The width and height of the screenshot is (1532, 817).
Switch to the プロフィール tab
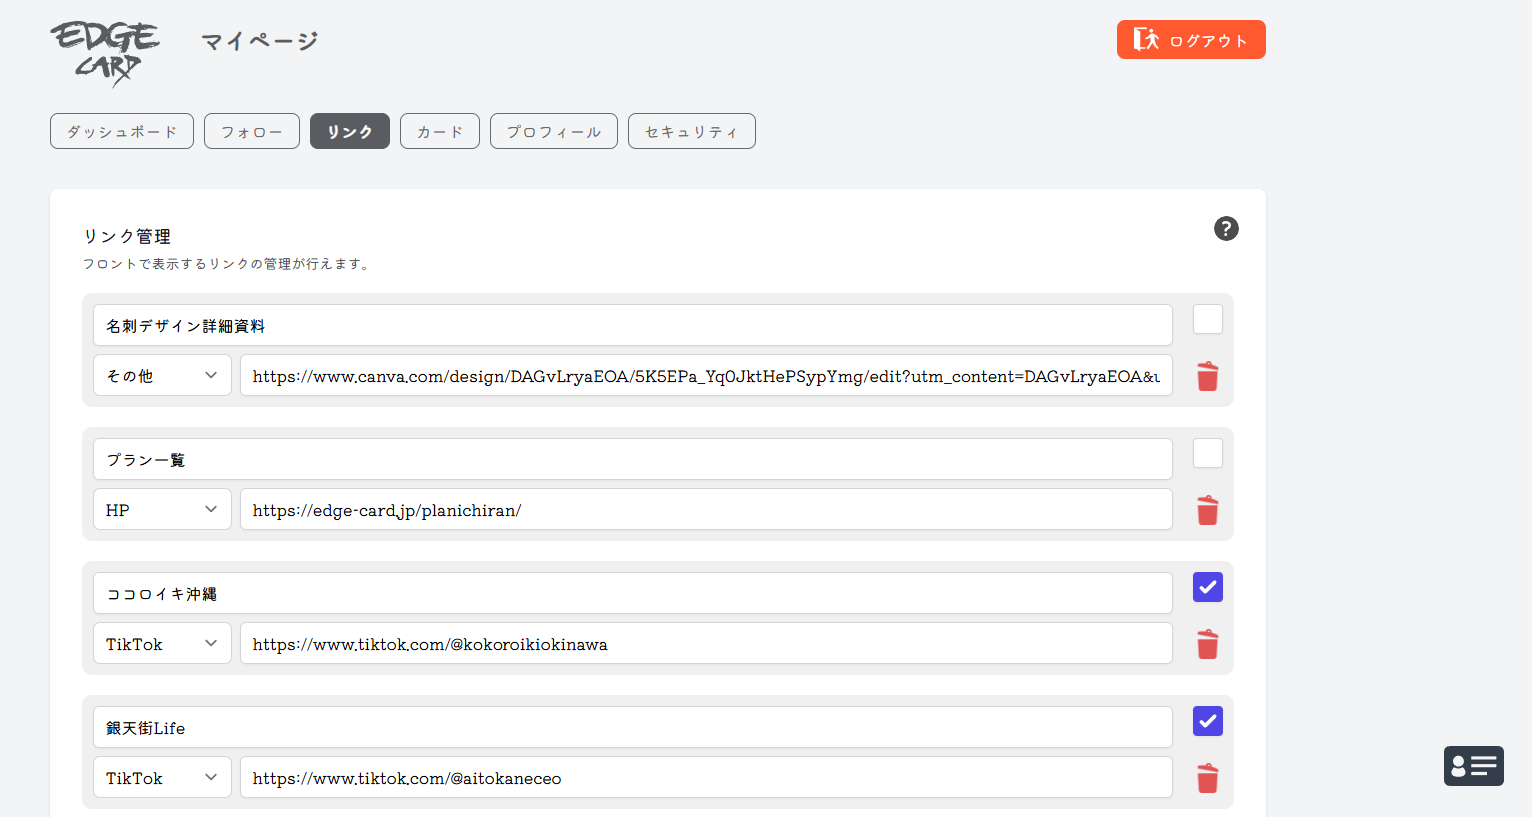pyautogui.click(x=553, y=131)
